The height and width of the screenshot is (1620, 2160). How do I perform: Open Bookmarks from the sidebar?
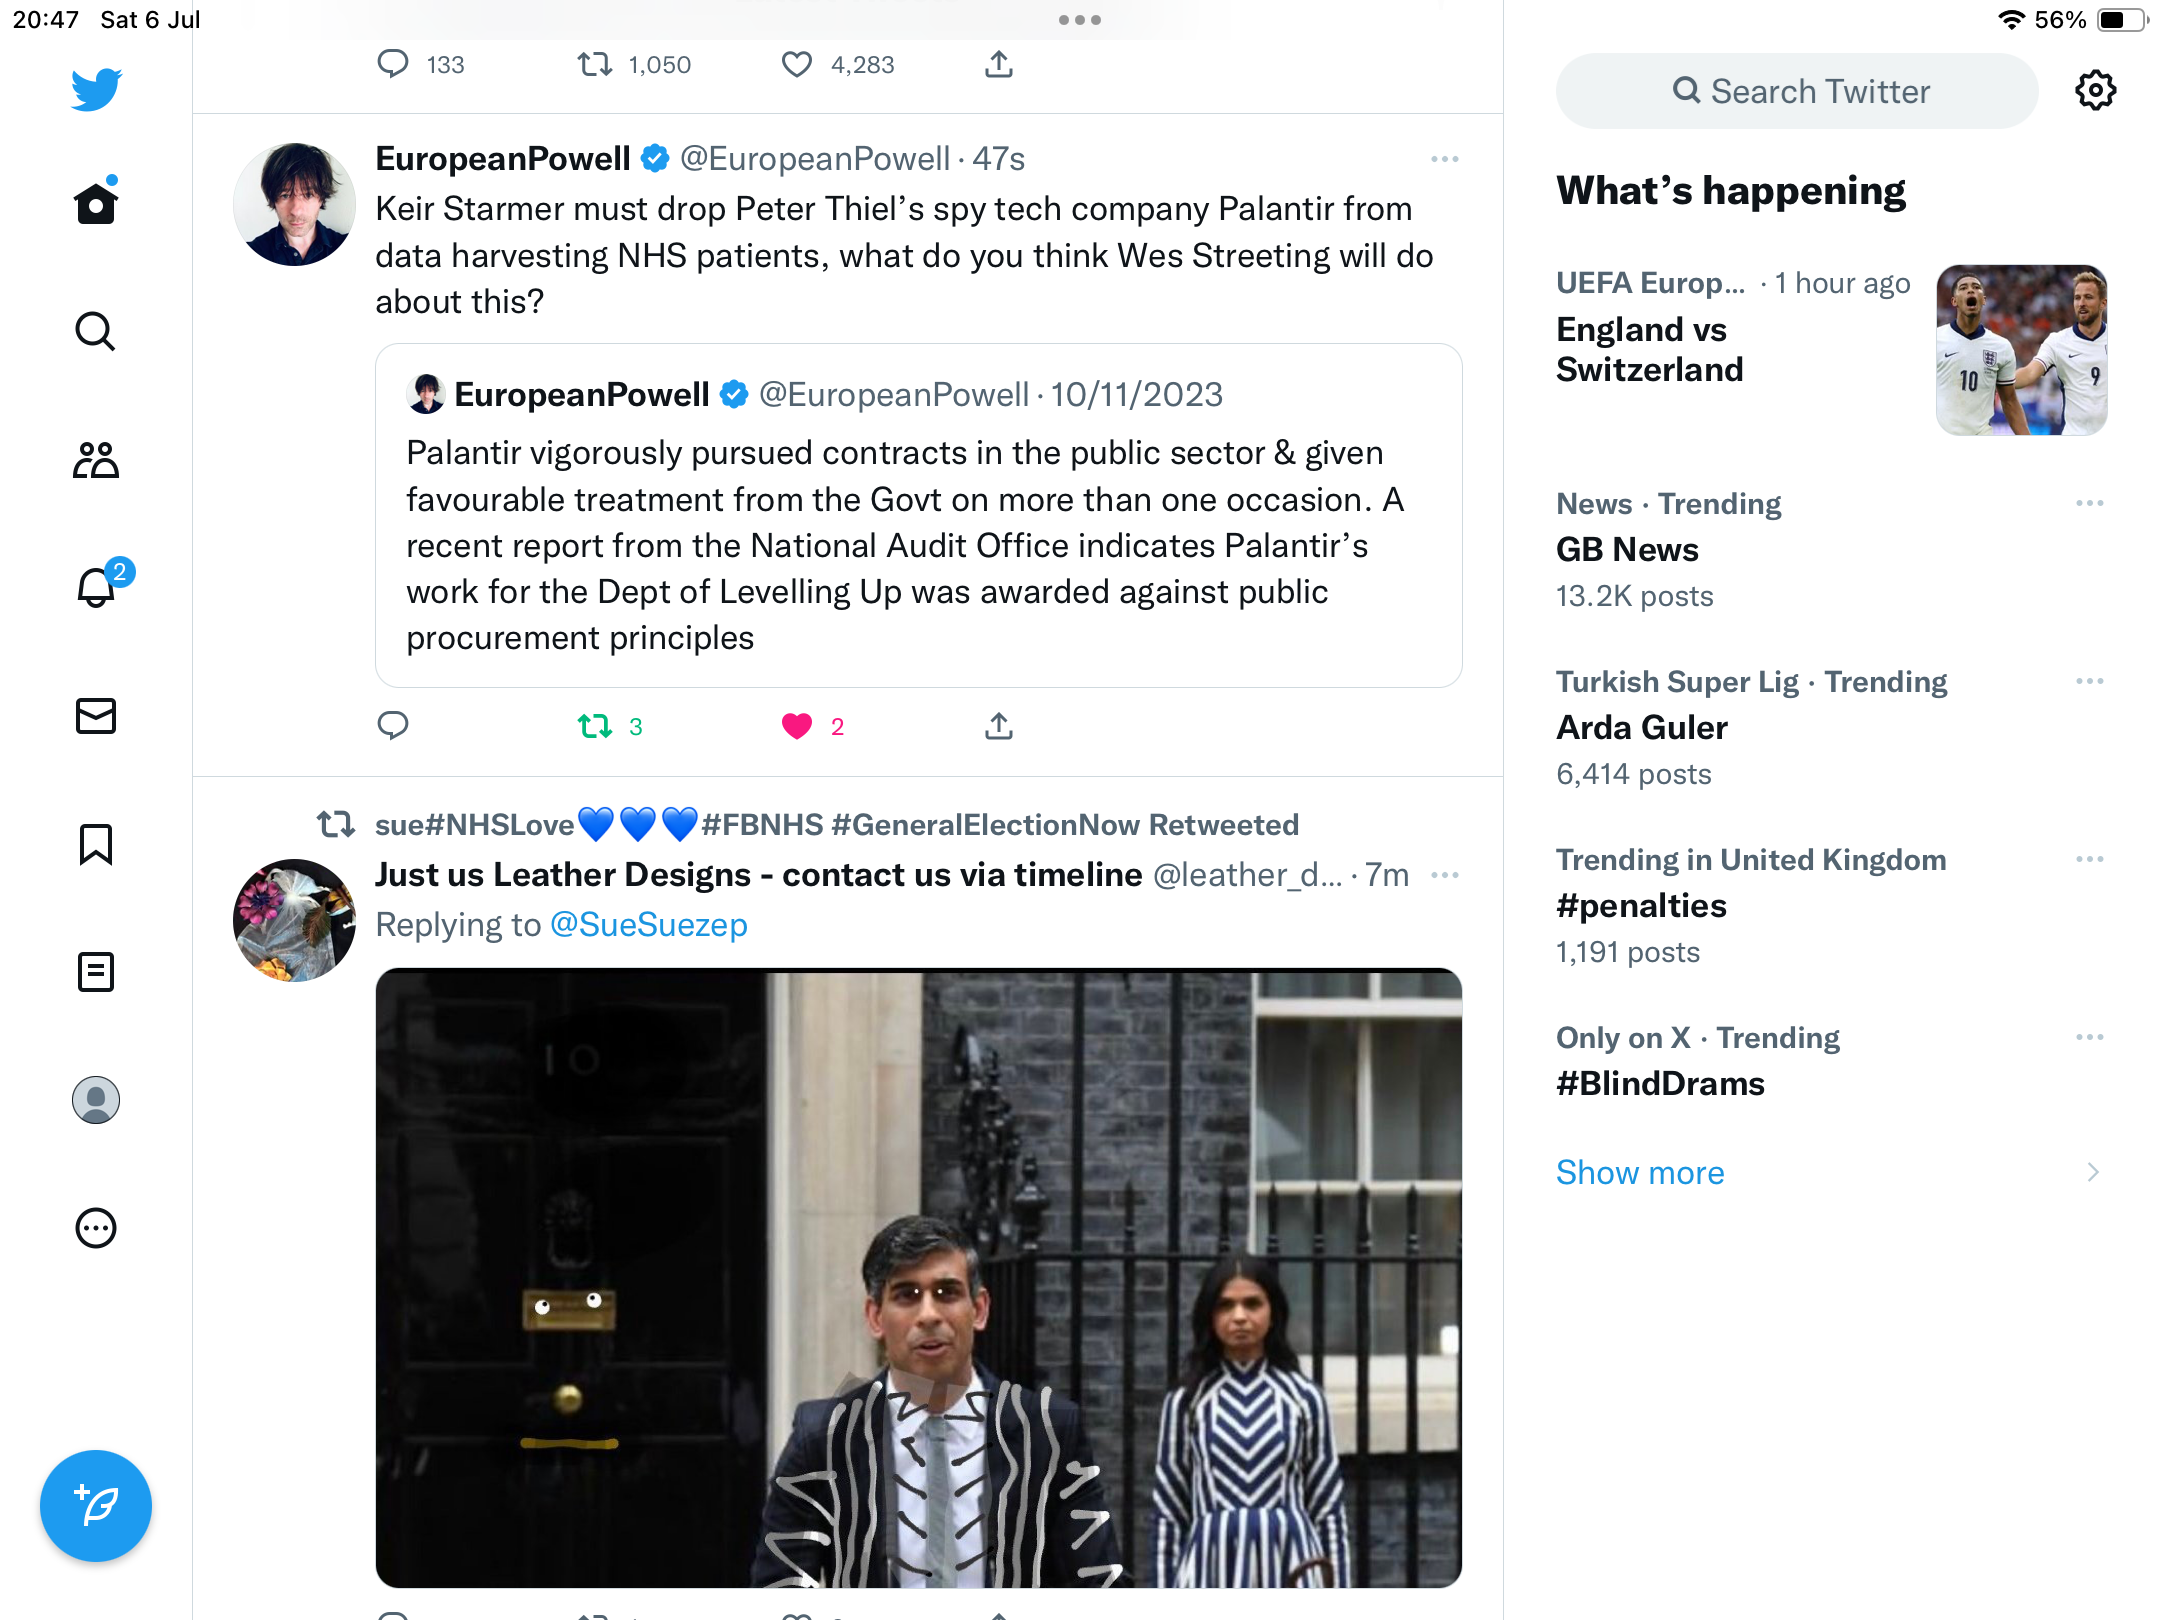pyautogui.click(x=96, y=844)
